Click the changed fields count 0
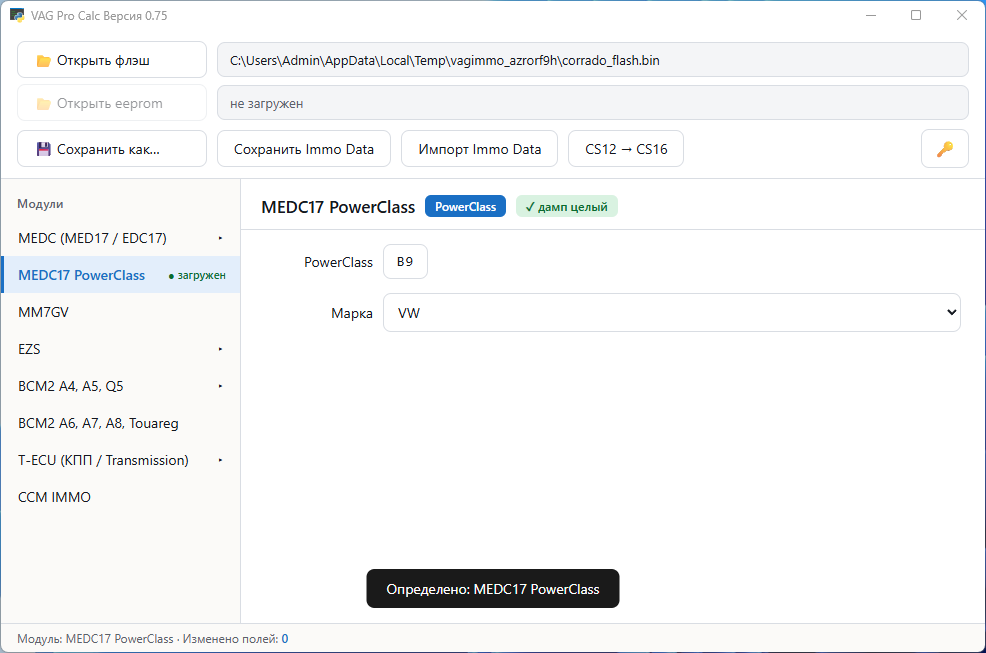986x653 pixels. tap(285, 639)
